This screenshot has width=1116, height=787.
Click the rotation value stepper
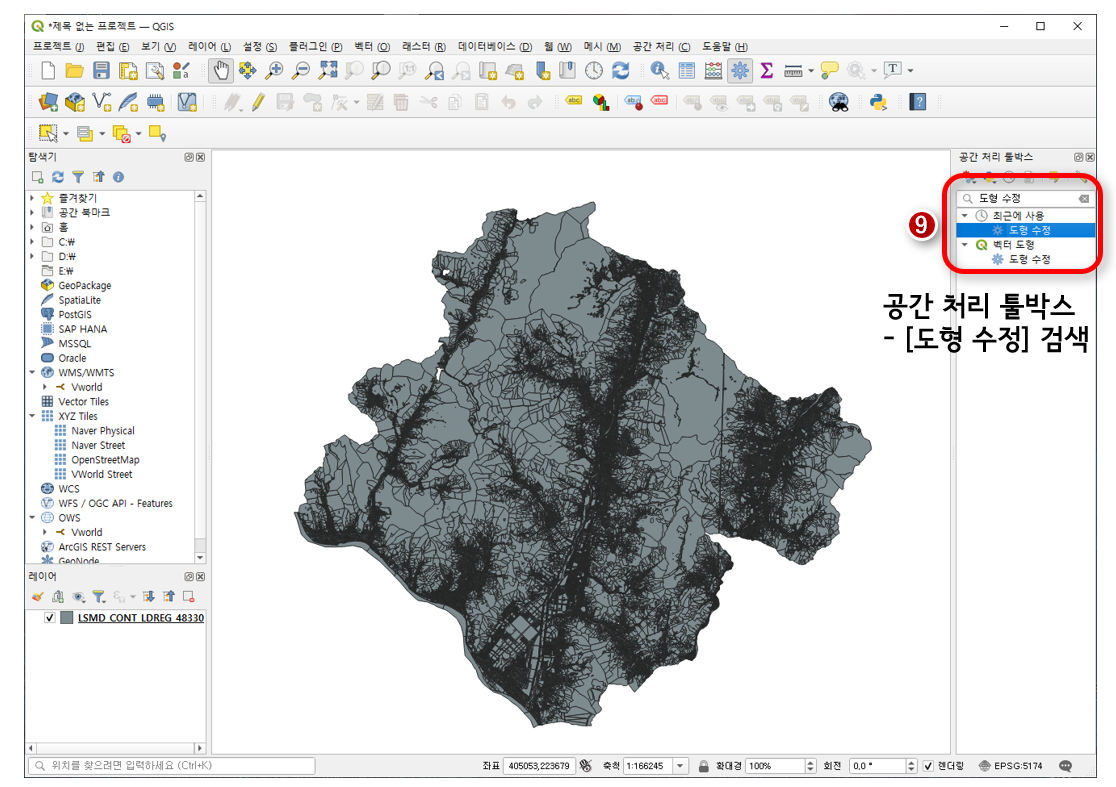pyautogui.click(x=911, y=766)
